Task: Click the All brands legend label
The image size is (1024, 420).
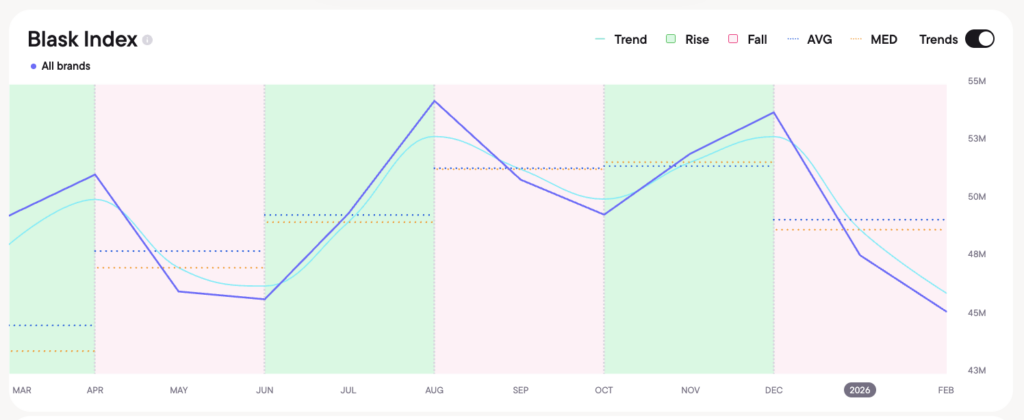Action: pyautogui.click(x=66, y=66)
